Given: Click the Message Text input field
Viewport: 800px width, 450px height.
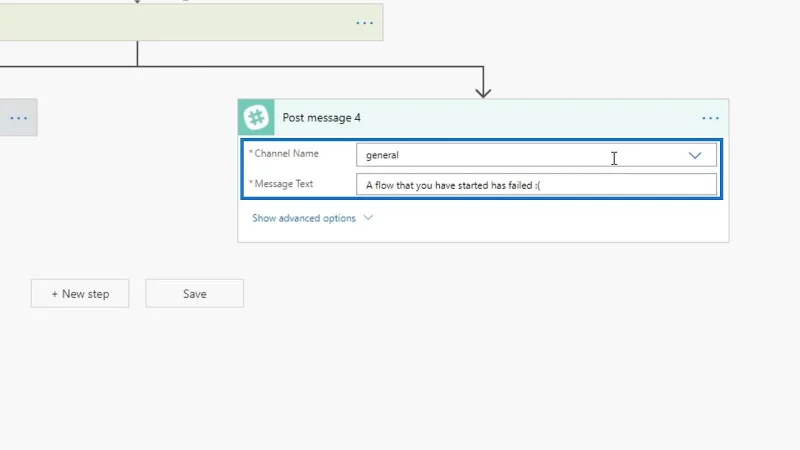Looking at the screenshot, I should pos(536,185).
